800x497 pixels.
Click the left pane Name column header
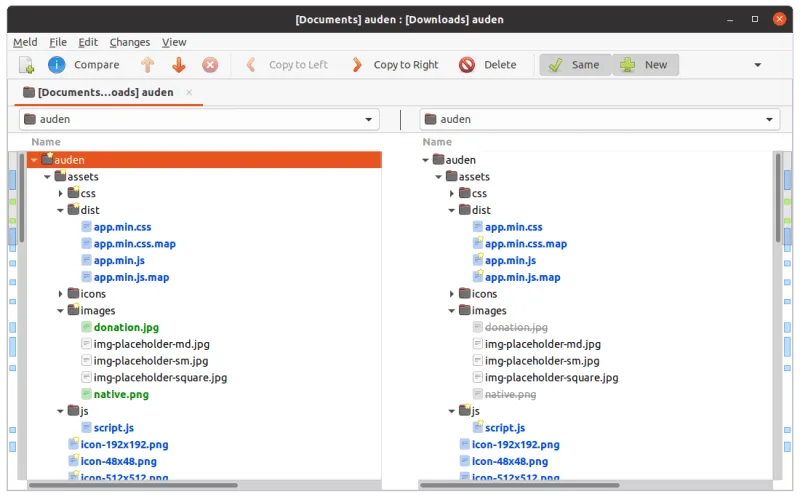(46, 142)
